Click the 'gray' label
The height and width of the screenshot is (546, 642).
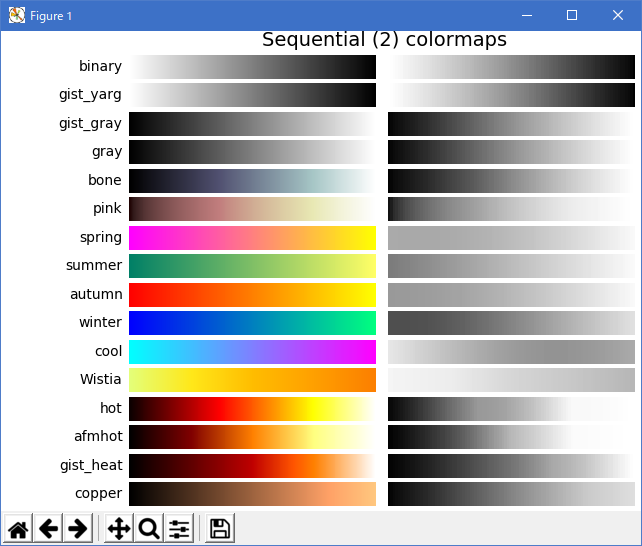107,152
